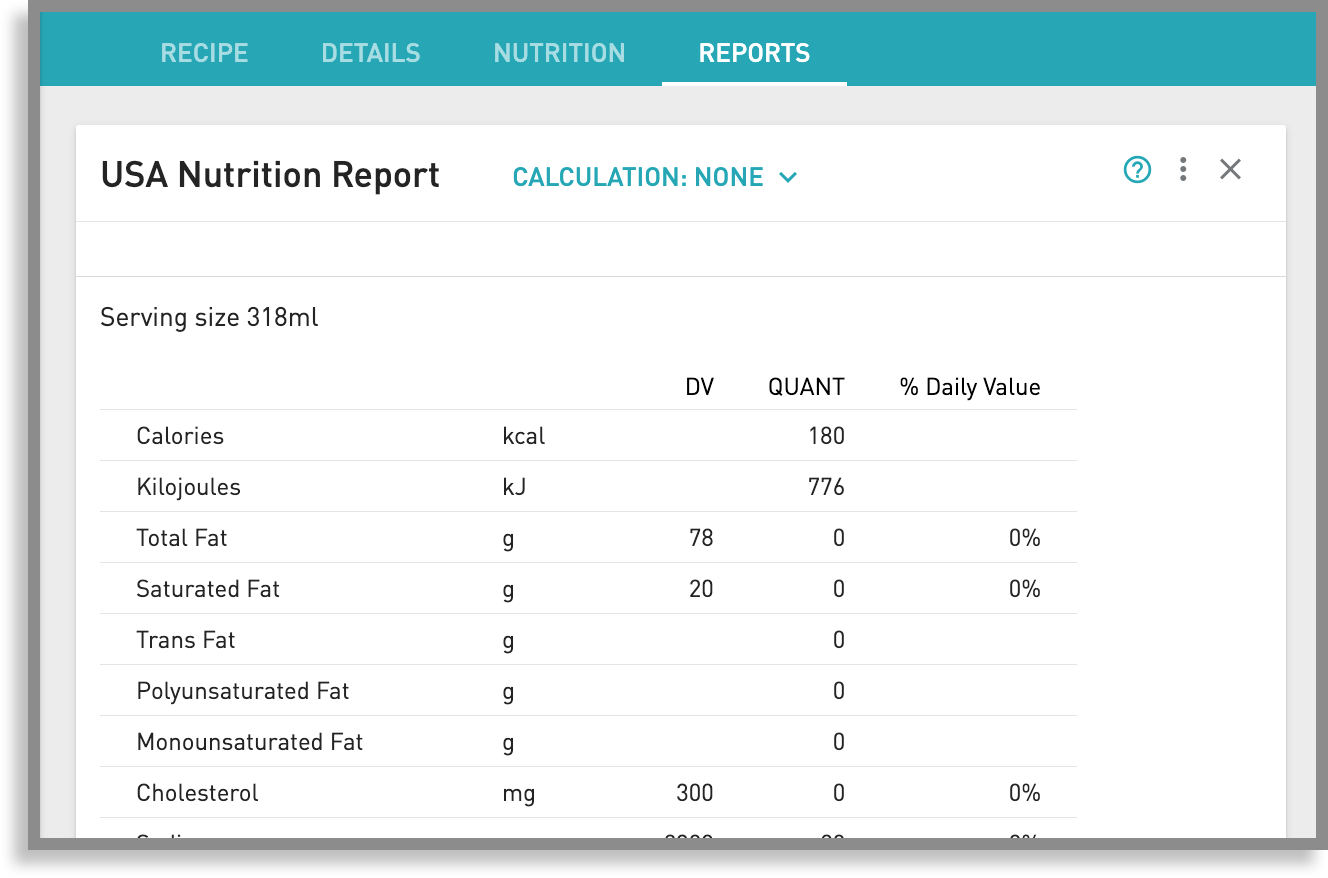Switch to the RECIPE tab
1328x878 pixels.
tap(204, 53)
